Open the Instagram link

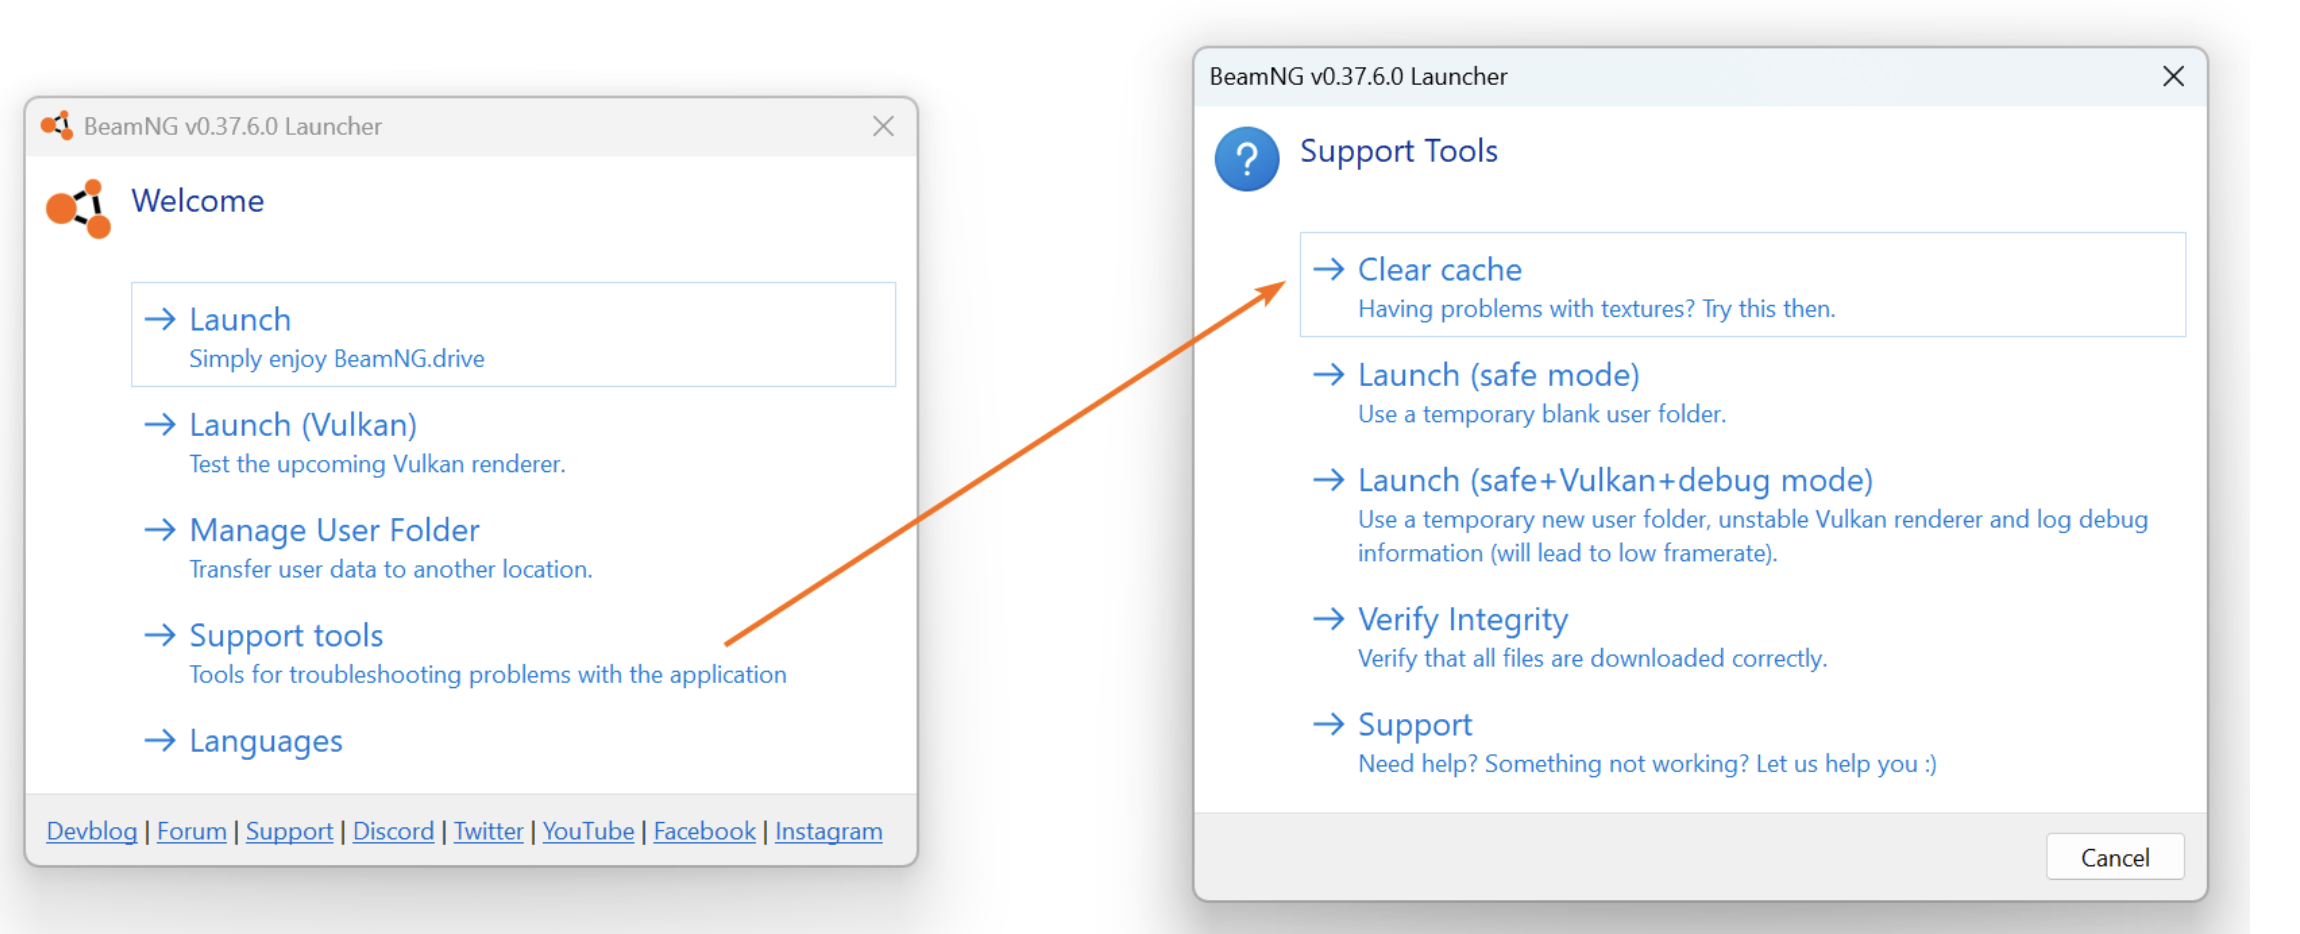[829, 831]
